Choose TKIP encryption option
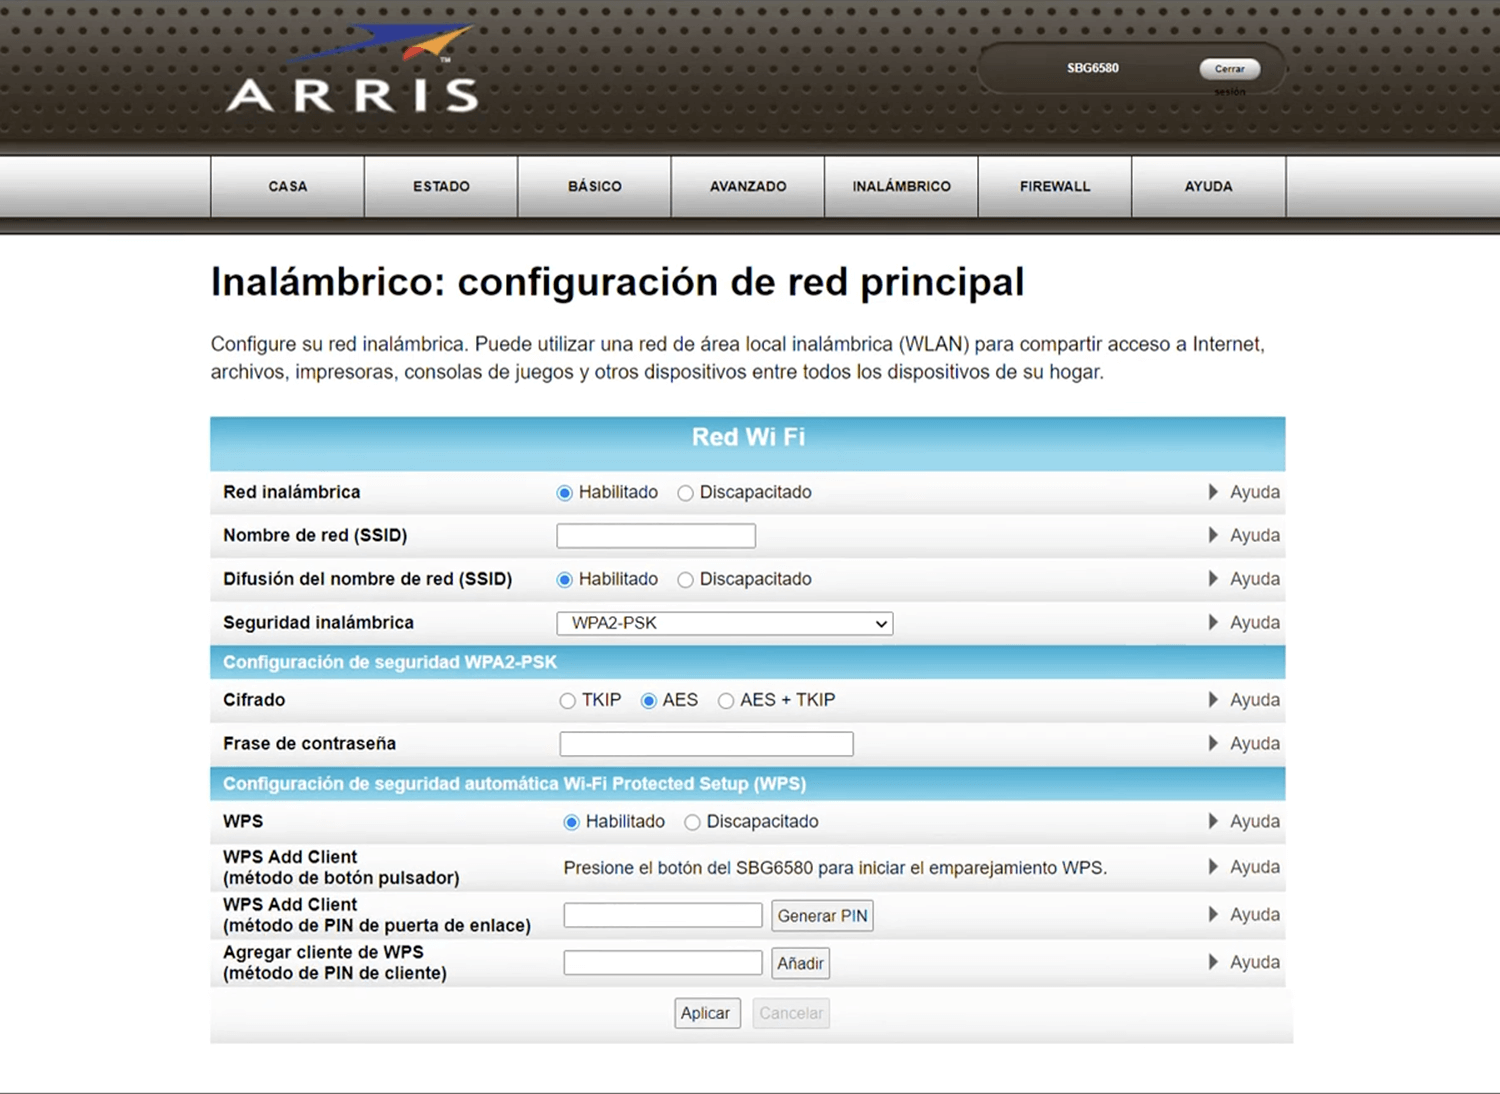 coord(568,701)
